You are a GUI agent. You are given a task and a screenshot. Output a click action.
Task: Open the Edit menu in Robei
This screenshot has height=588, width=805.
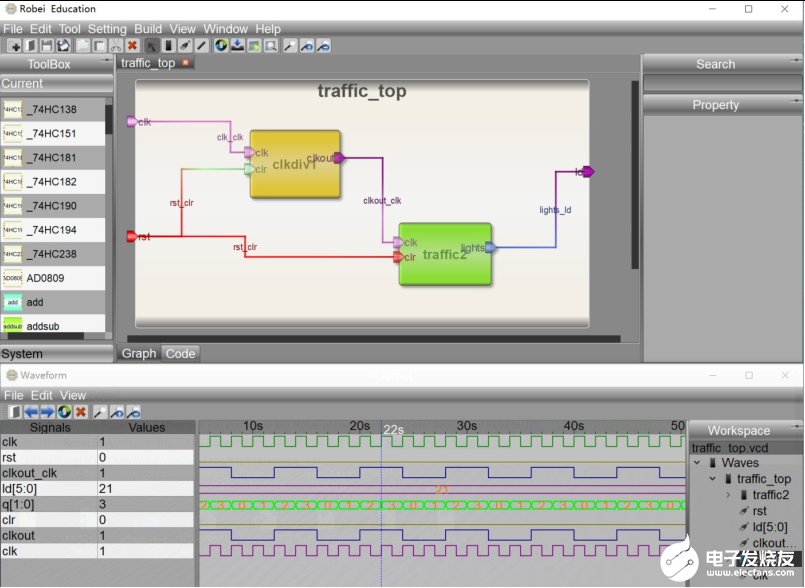[41, 29]
